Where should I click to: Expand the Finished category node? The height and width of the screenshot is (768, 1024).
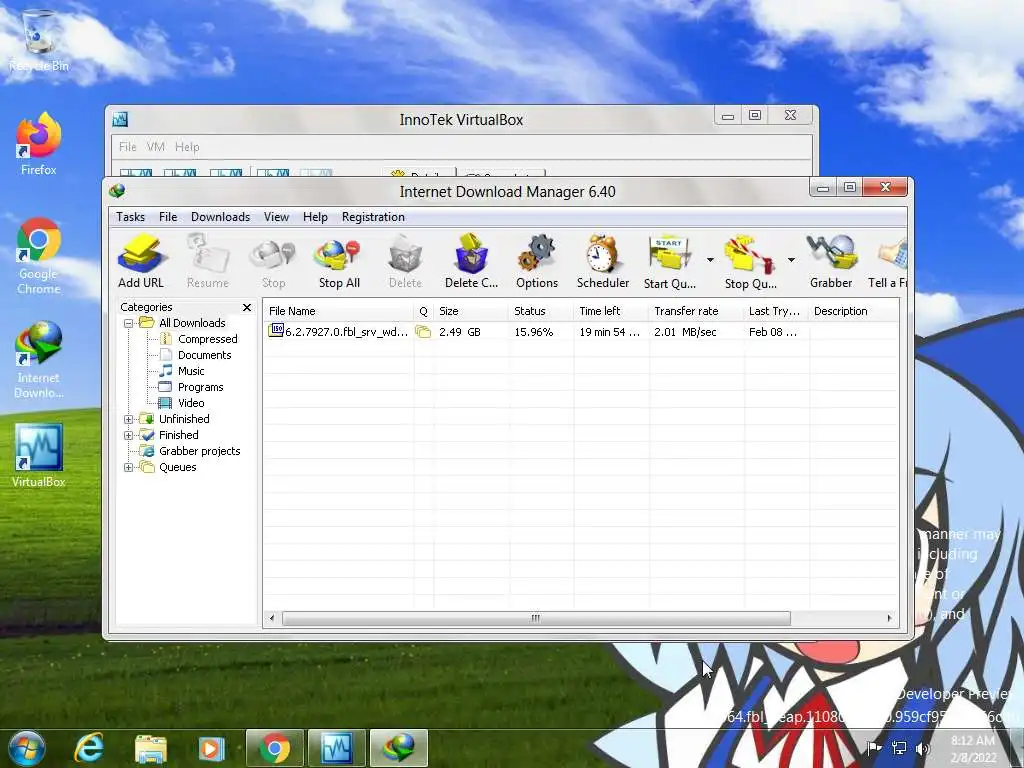click(129, 436)
